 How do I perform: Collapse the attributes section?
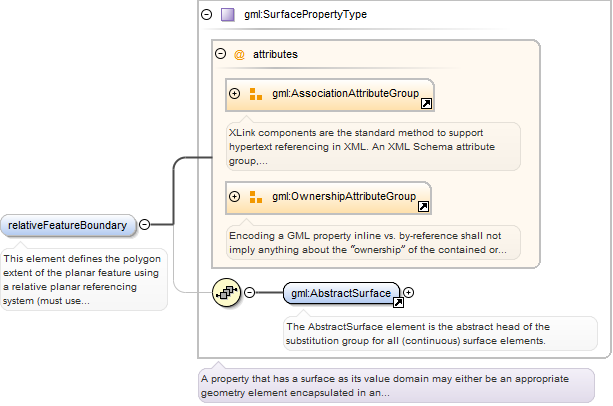(220, 54)
